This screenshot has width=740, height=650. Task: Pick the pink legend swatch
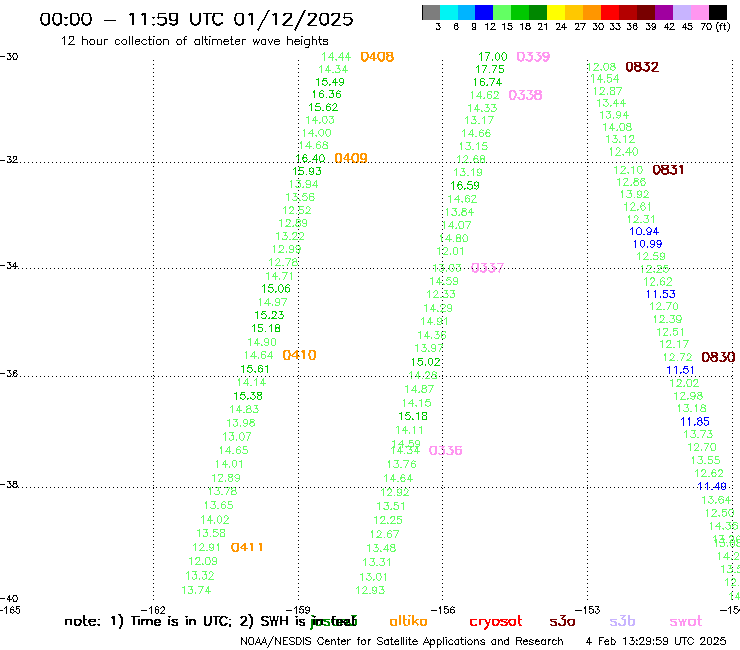tap(700, 12)
